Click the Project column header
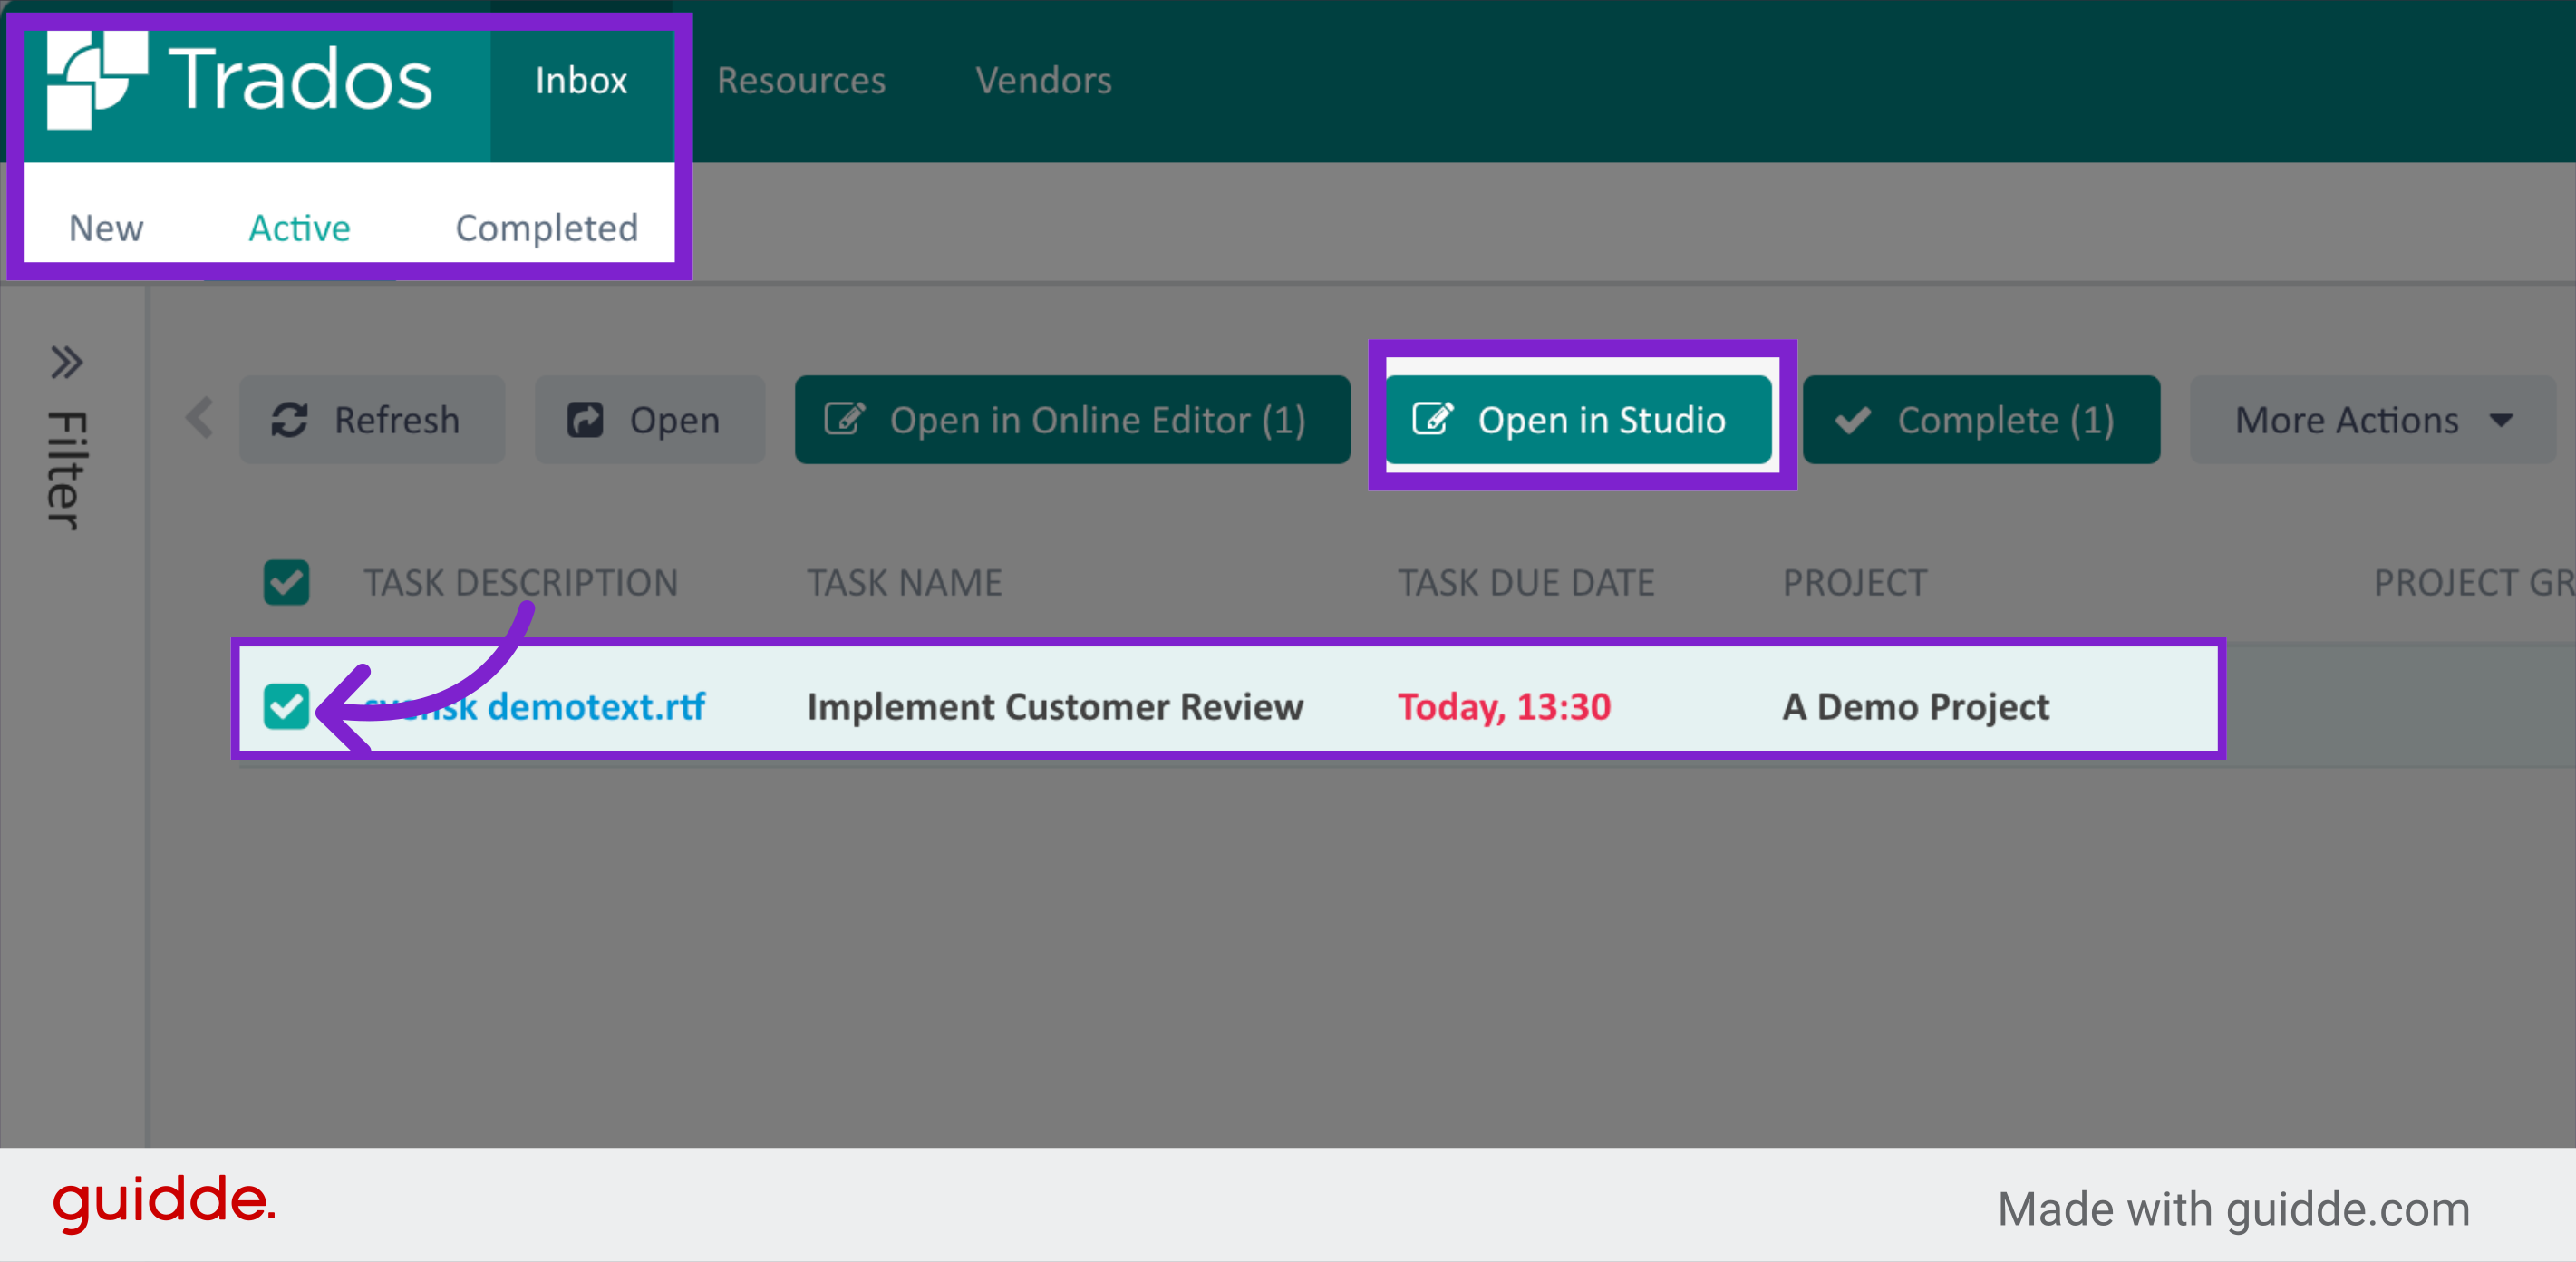Image resolution: width=2576 pixels, height=1262 pixels. pos(1855,582)
